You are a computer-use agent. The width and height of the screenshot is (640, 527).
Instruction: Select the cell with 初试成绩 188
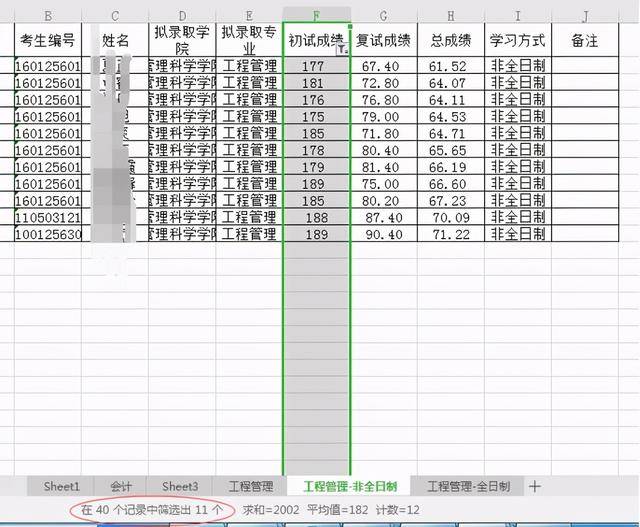coord(316,217)
